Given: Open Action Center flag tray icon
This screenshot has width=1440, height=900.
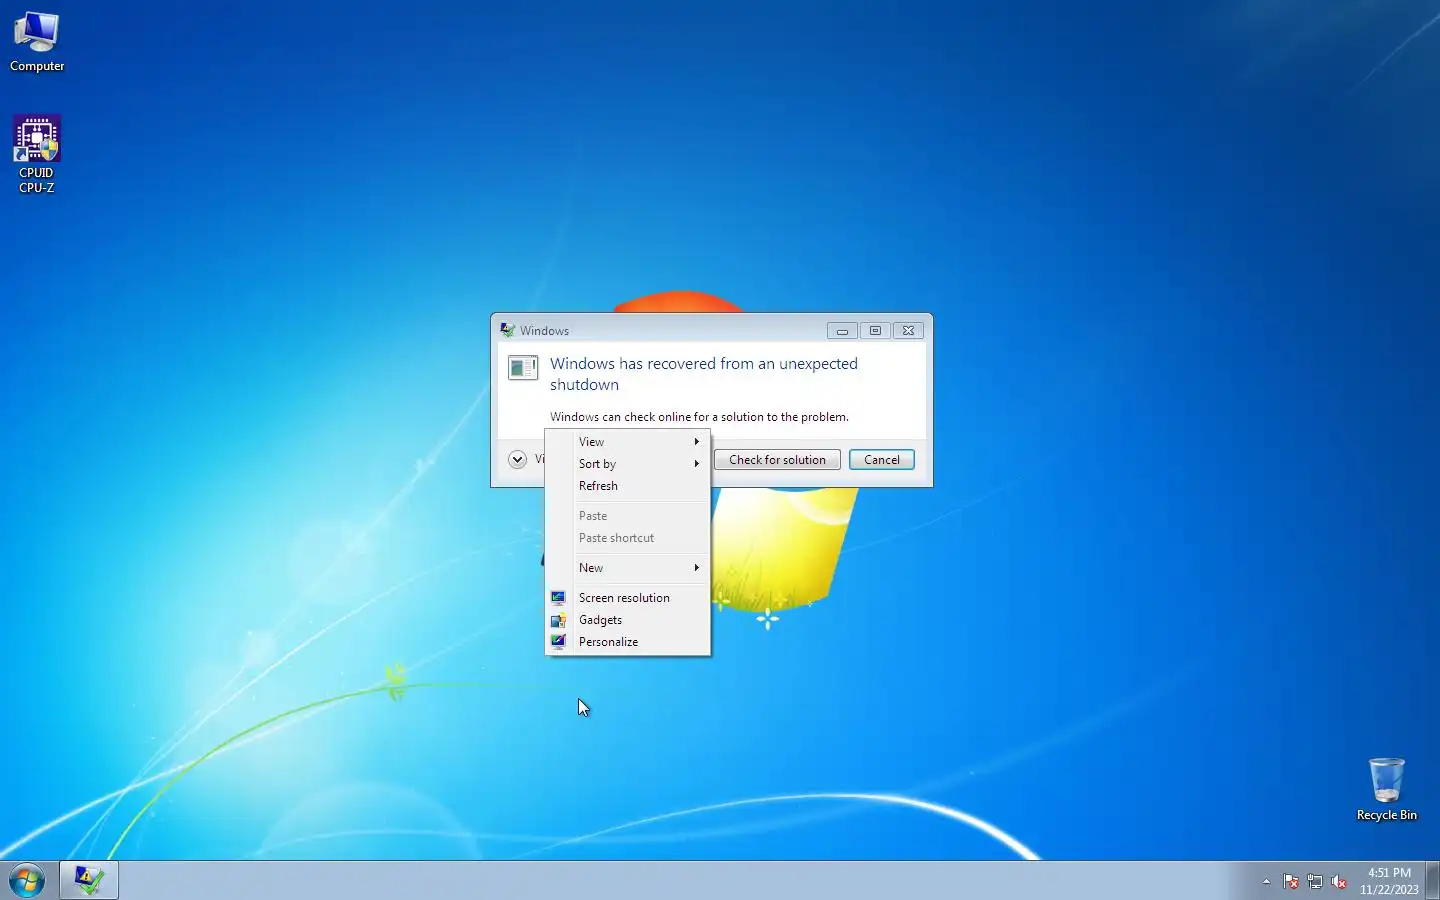Looking at the screenshot, I should click(x=1291, y=881).
